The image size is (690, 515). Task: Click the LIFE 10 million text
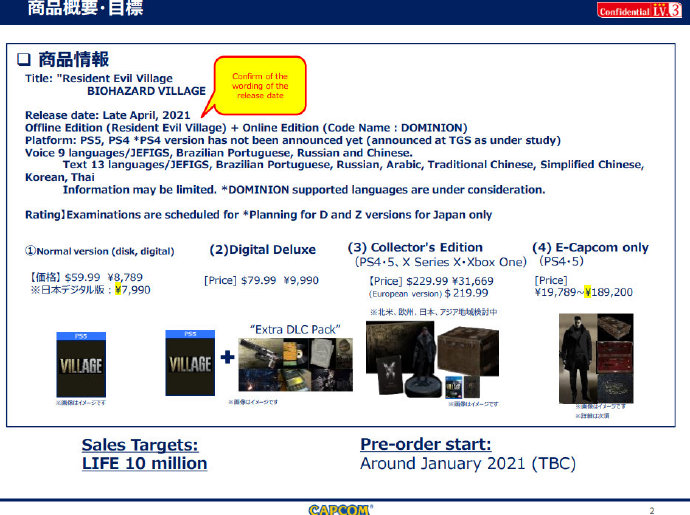point(144,463)
